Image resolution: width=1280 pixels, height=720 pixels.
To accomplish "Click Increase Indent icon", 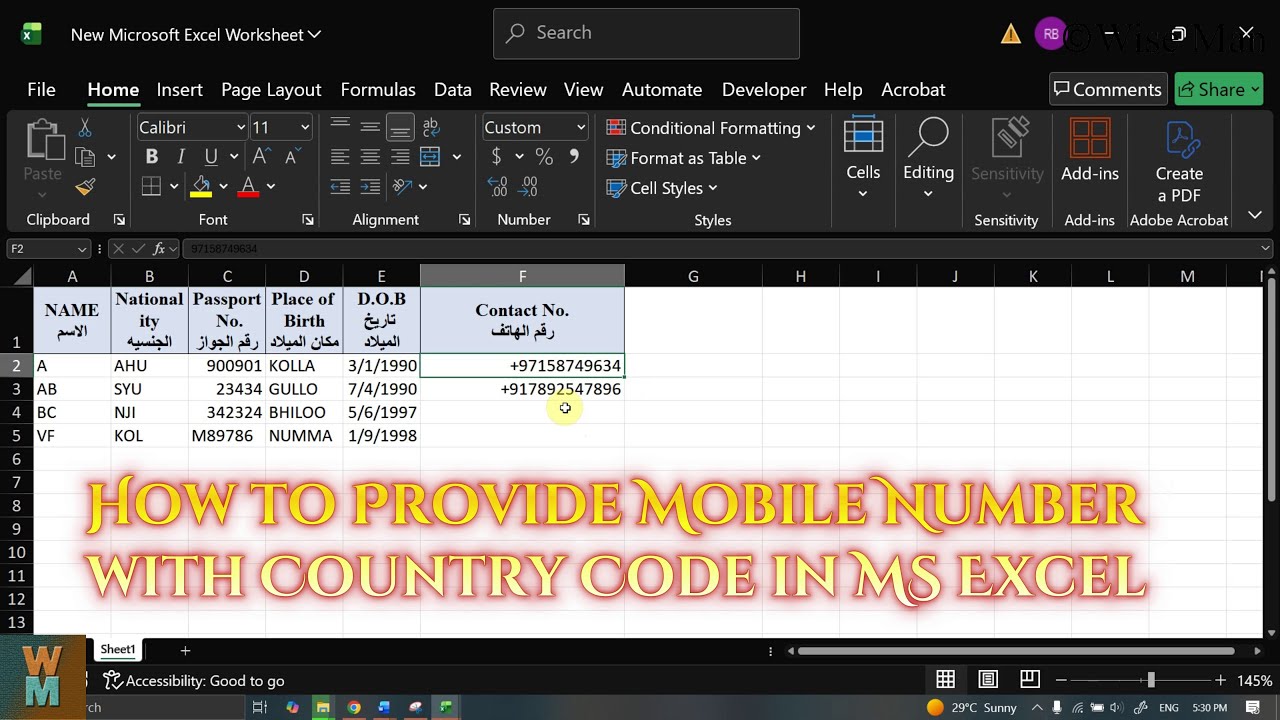I will coord(370,186).
